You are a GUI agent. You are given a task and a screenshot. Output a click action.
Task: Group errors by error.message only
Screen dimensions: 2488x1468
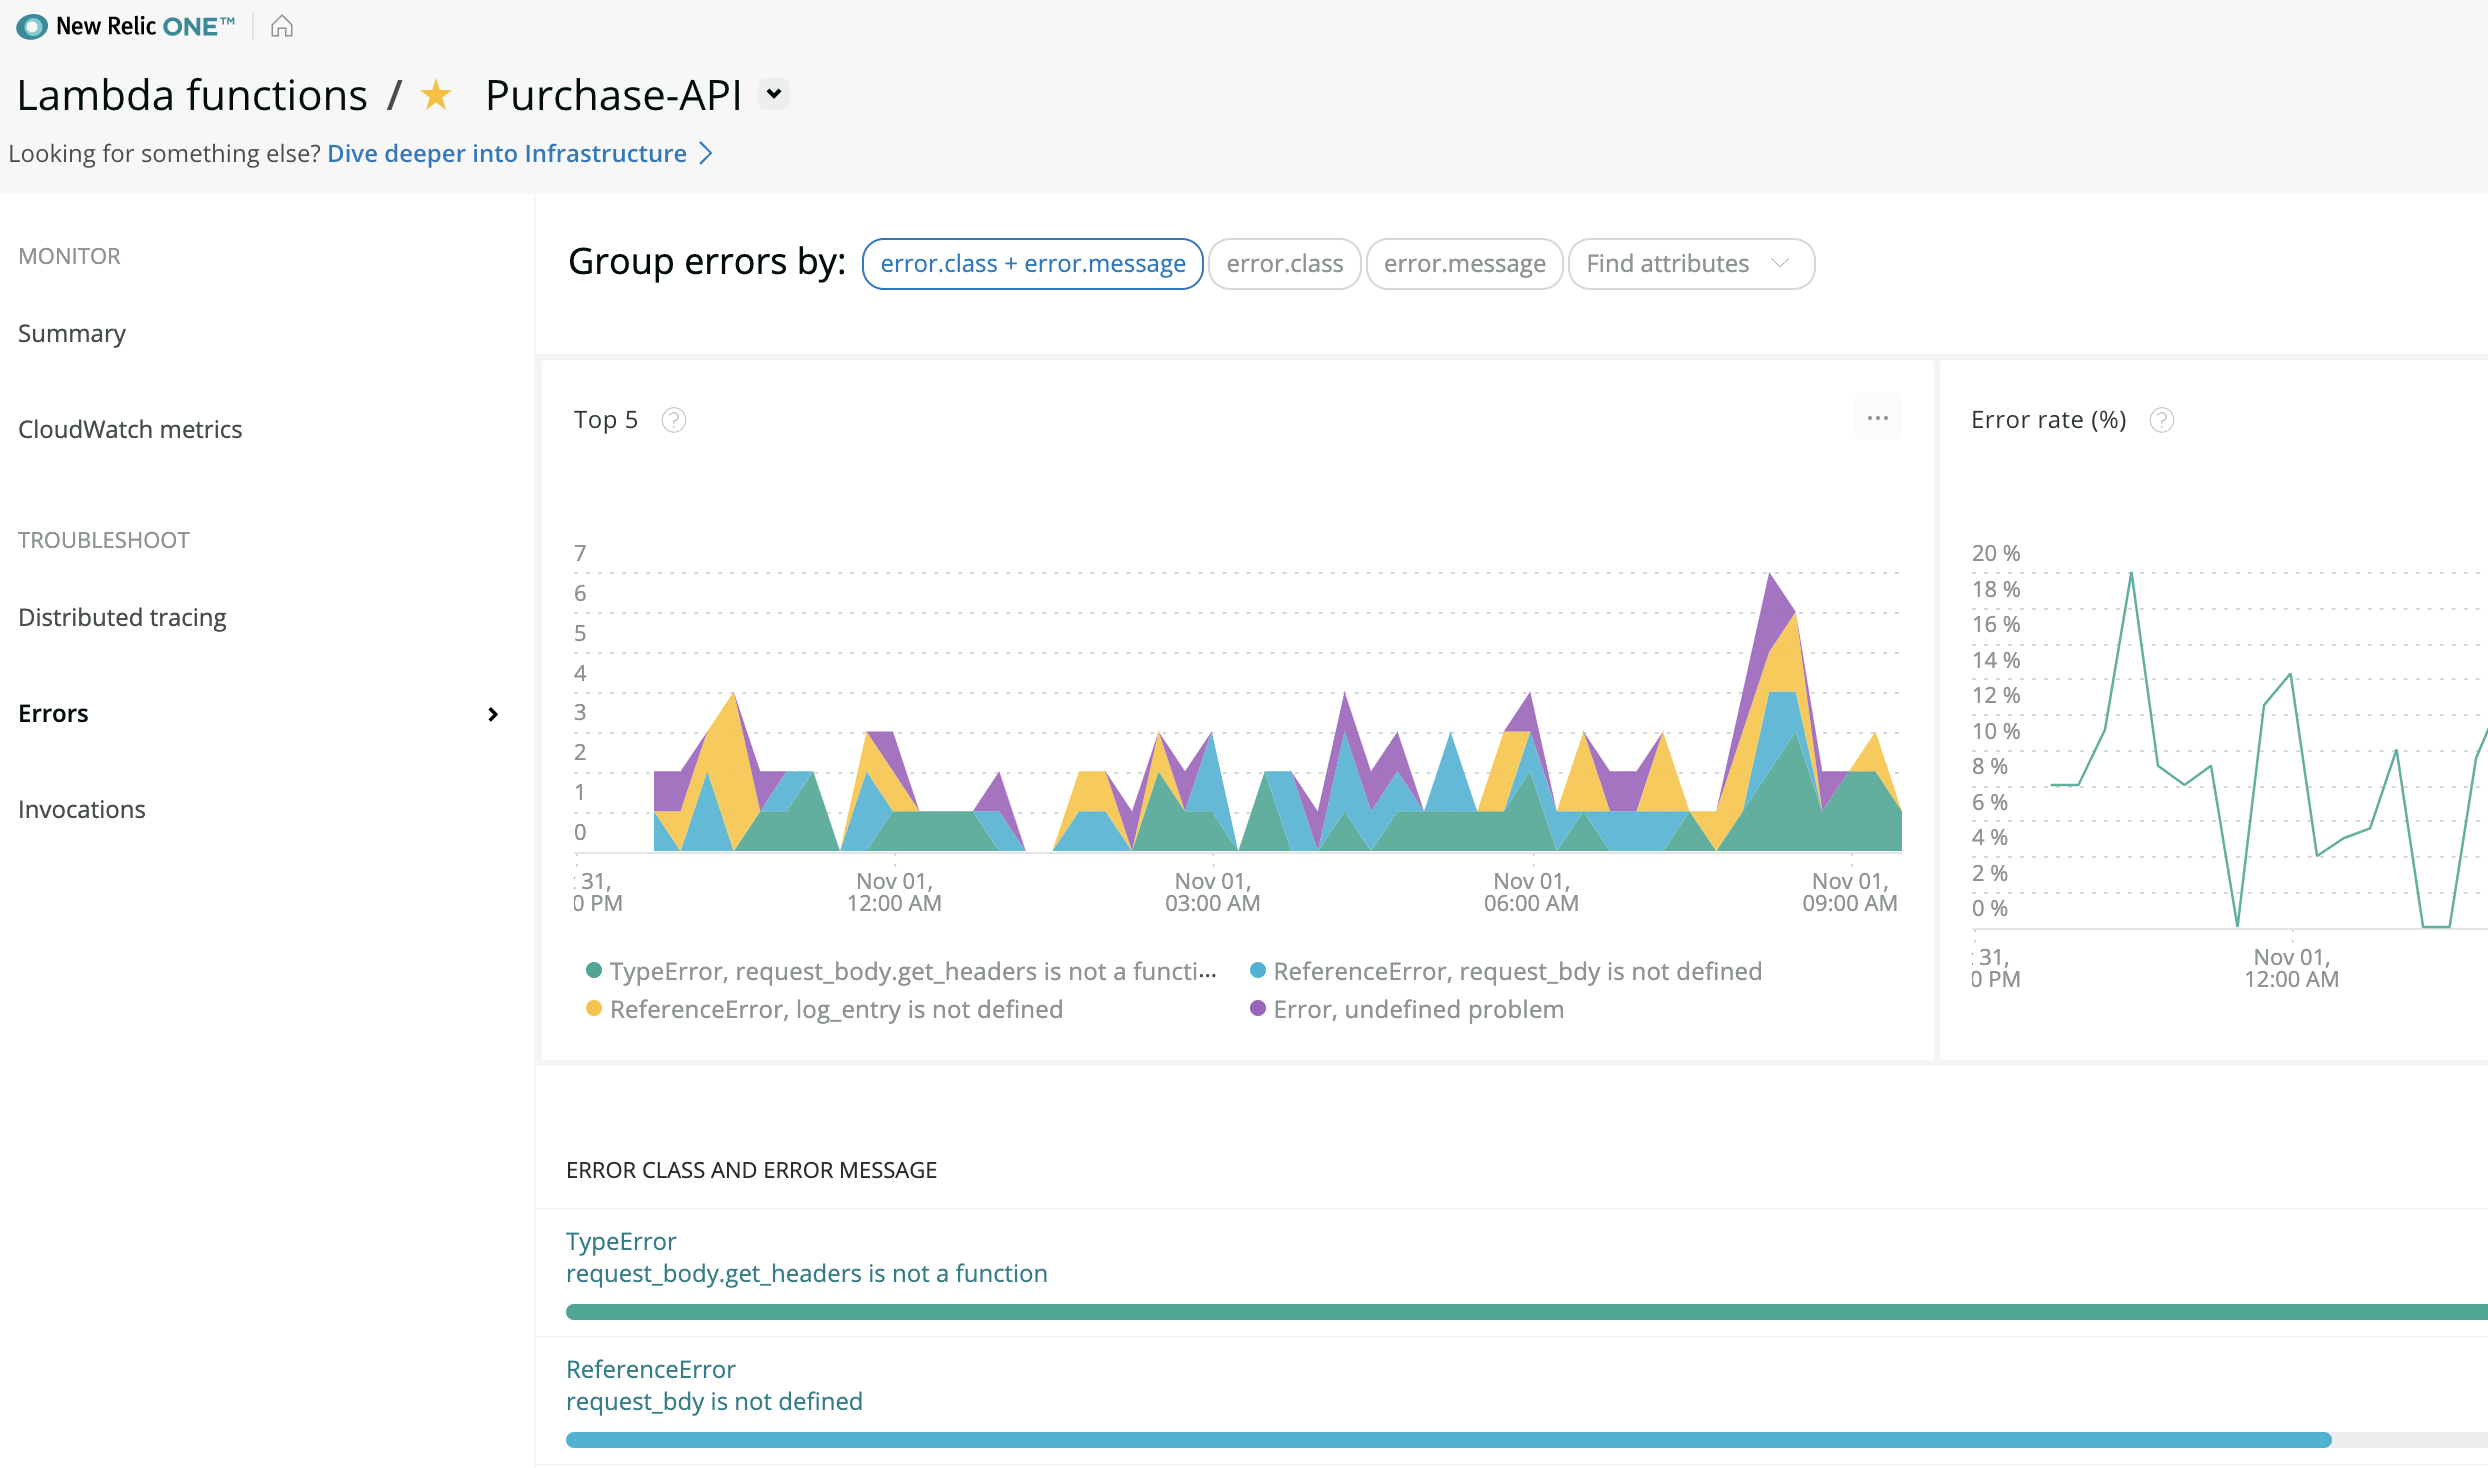click(x=1464, y=264)
